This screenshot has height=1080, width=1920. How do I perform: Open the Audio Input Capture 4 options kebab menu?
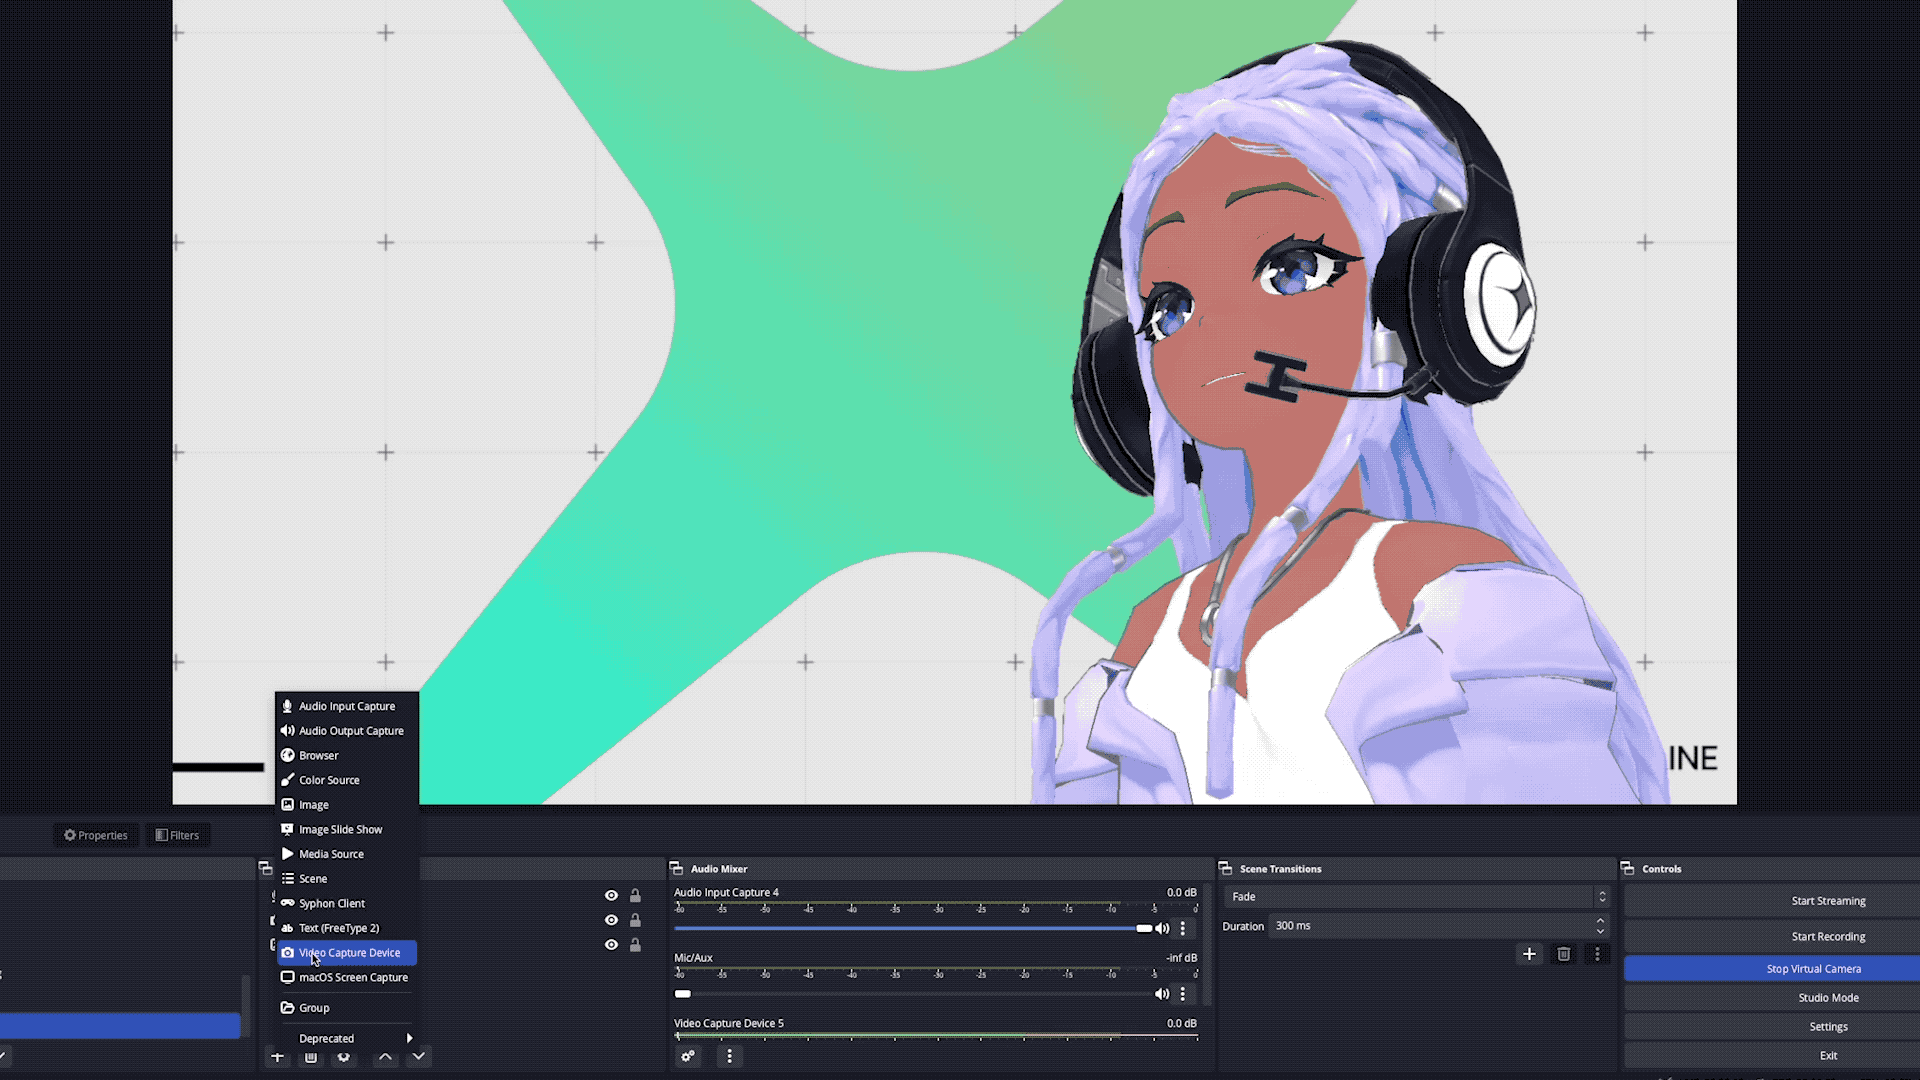click(1183, 928)
